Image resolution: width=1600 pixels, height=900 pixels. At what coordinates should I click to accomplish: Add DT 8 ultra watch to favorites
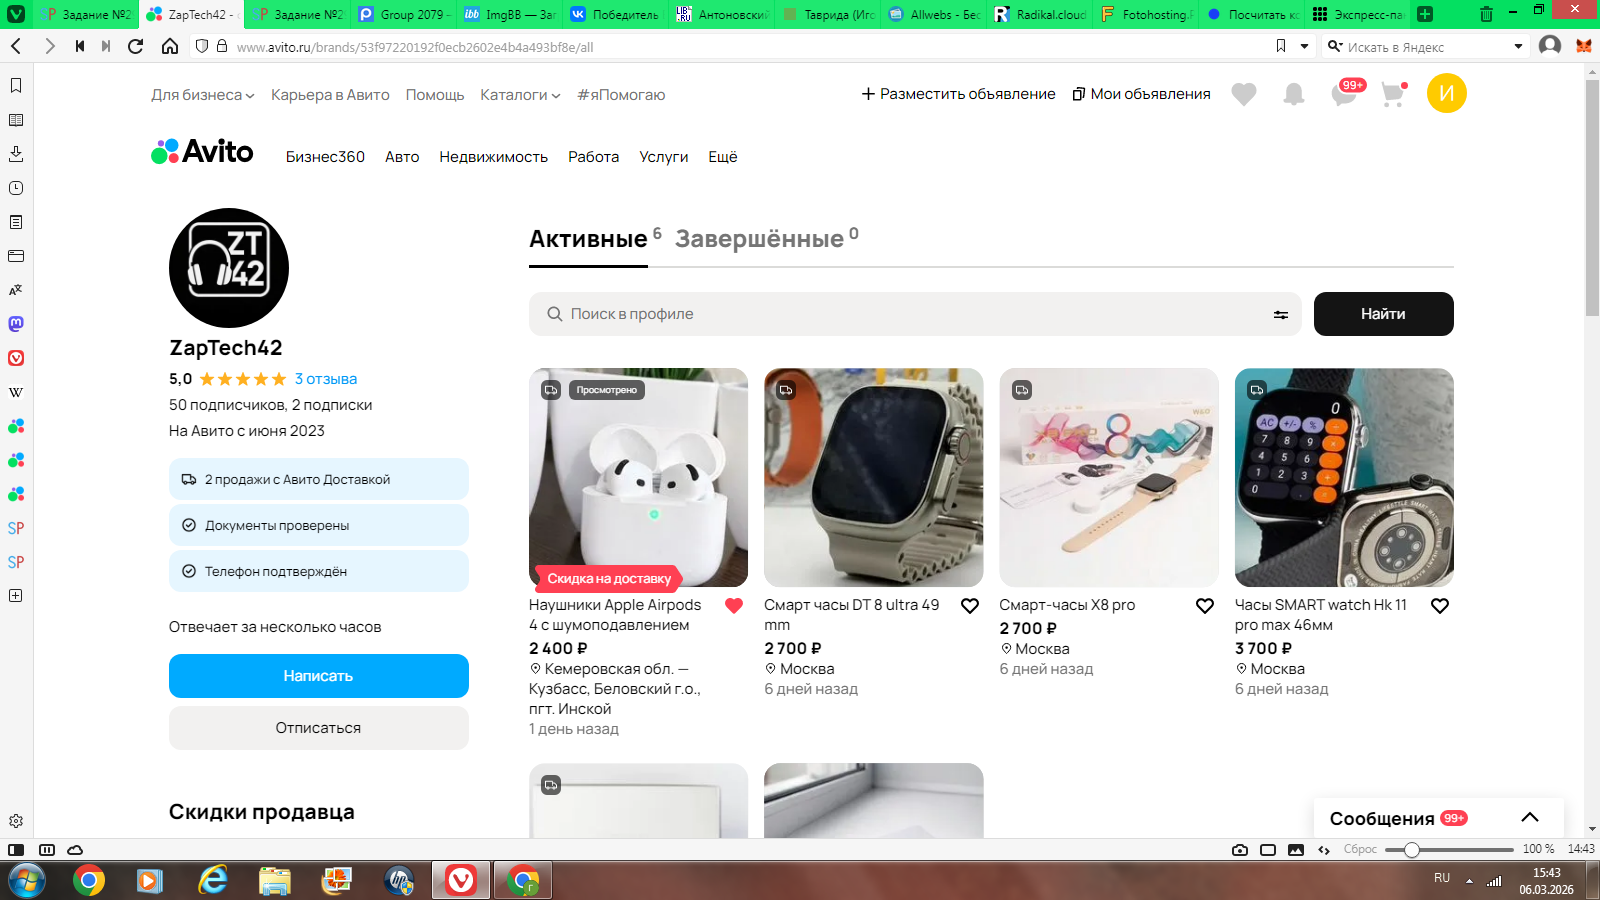(970, 606)
